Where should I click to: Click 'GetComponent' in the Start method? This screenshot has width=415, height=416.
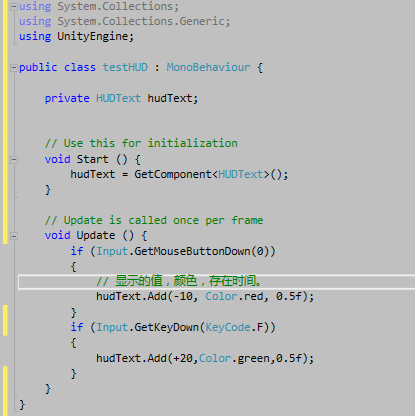pos(173,174)
